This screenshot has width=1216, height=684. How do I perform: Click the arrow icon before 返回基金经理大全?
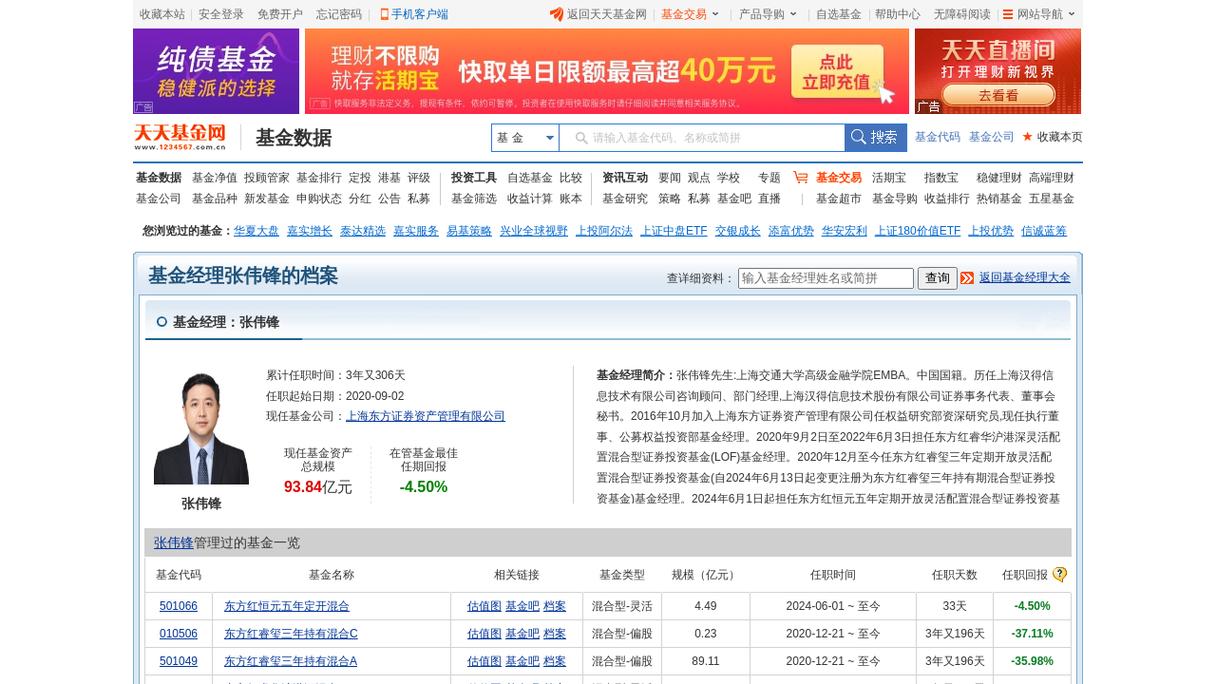click(967, 278)
